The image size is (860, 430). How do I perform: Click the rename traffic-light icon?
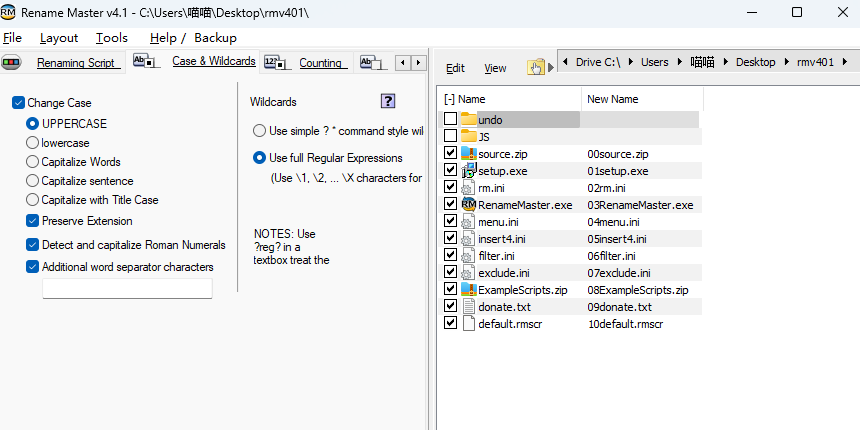point(12,63)
